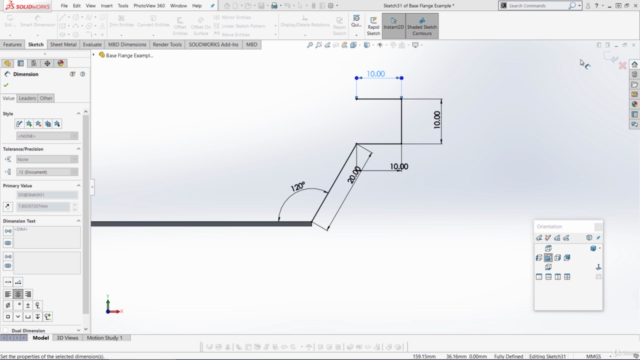This screenshot has width=640, height=360.
Task: Click the Rapid Sketch tool
Action: (x=373, y=26)
